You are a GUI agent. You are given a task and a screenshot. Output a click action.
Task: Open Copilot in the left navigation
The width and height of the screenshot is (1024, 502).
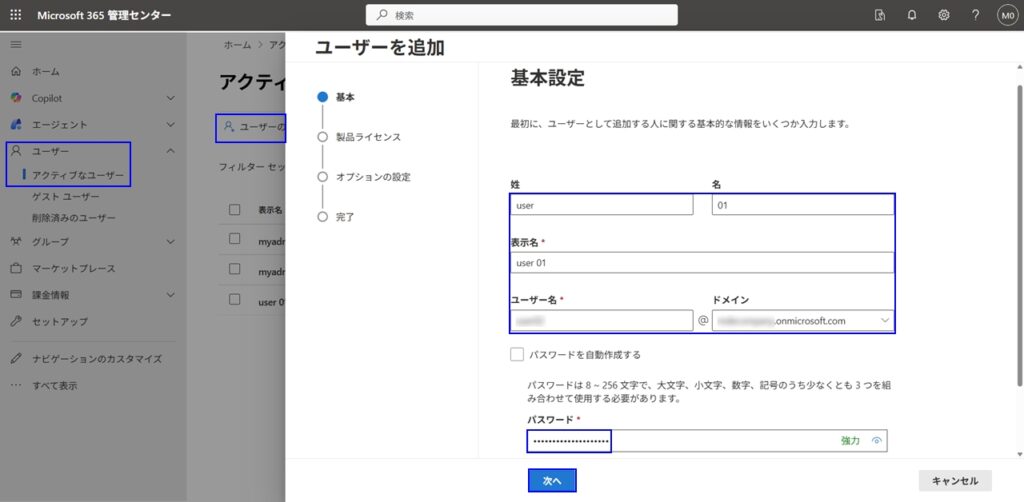pos(46,98)
